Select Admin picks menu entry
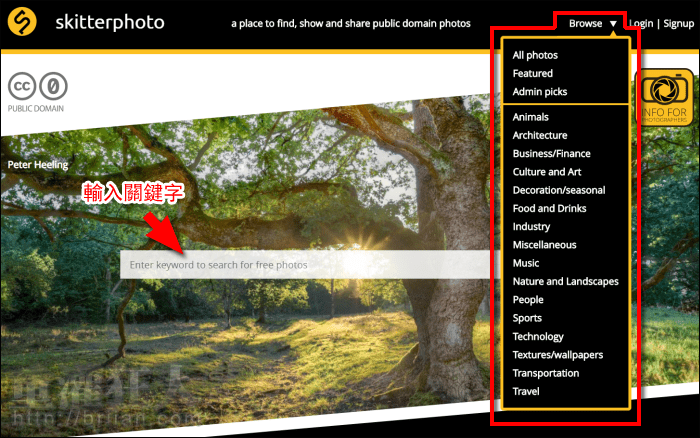Viewport: 700px width, 438px height. tap(539, 92)
